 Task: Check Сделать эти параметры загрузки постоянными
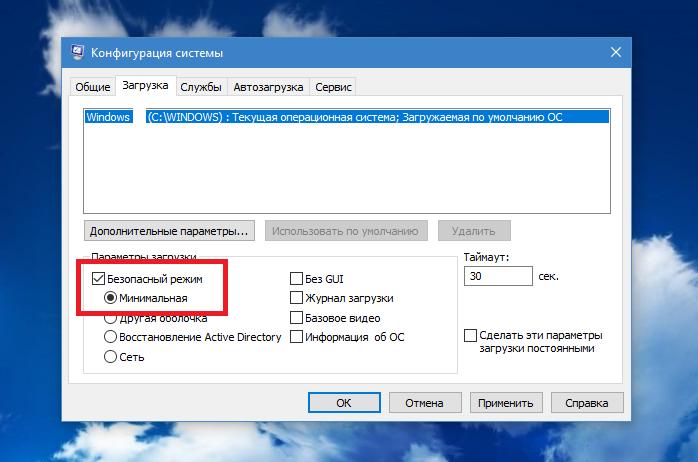(470, 335)
